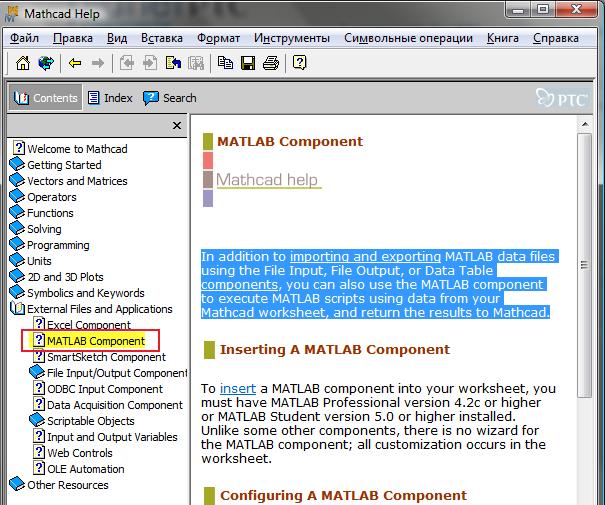Expand the Vectors and Matrices book

click(x=17, y=180)
